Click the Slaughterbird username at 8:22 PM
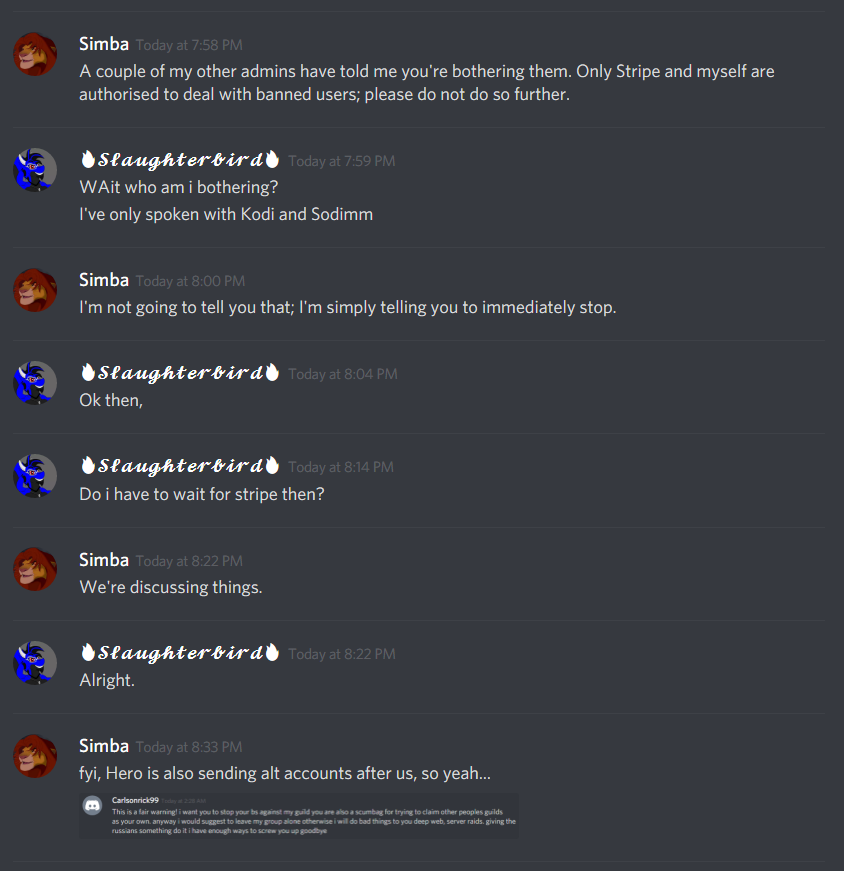This screenshot has width=844, height=871. pyautogui.click(x=180, y=653)
